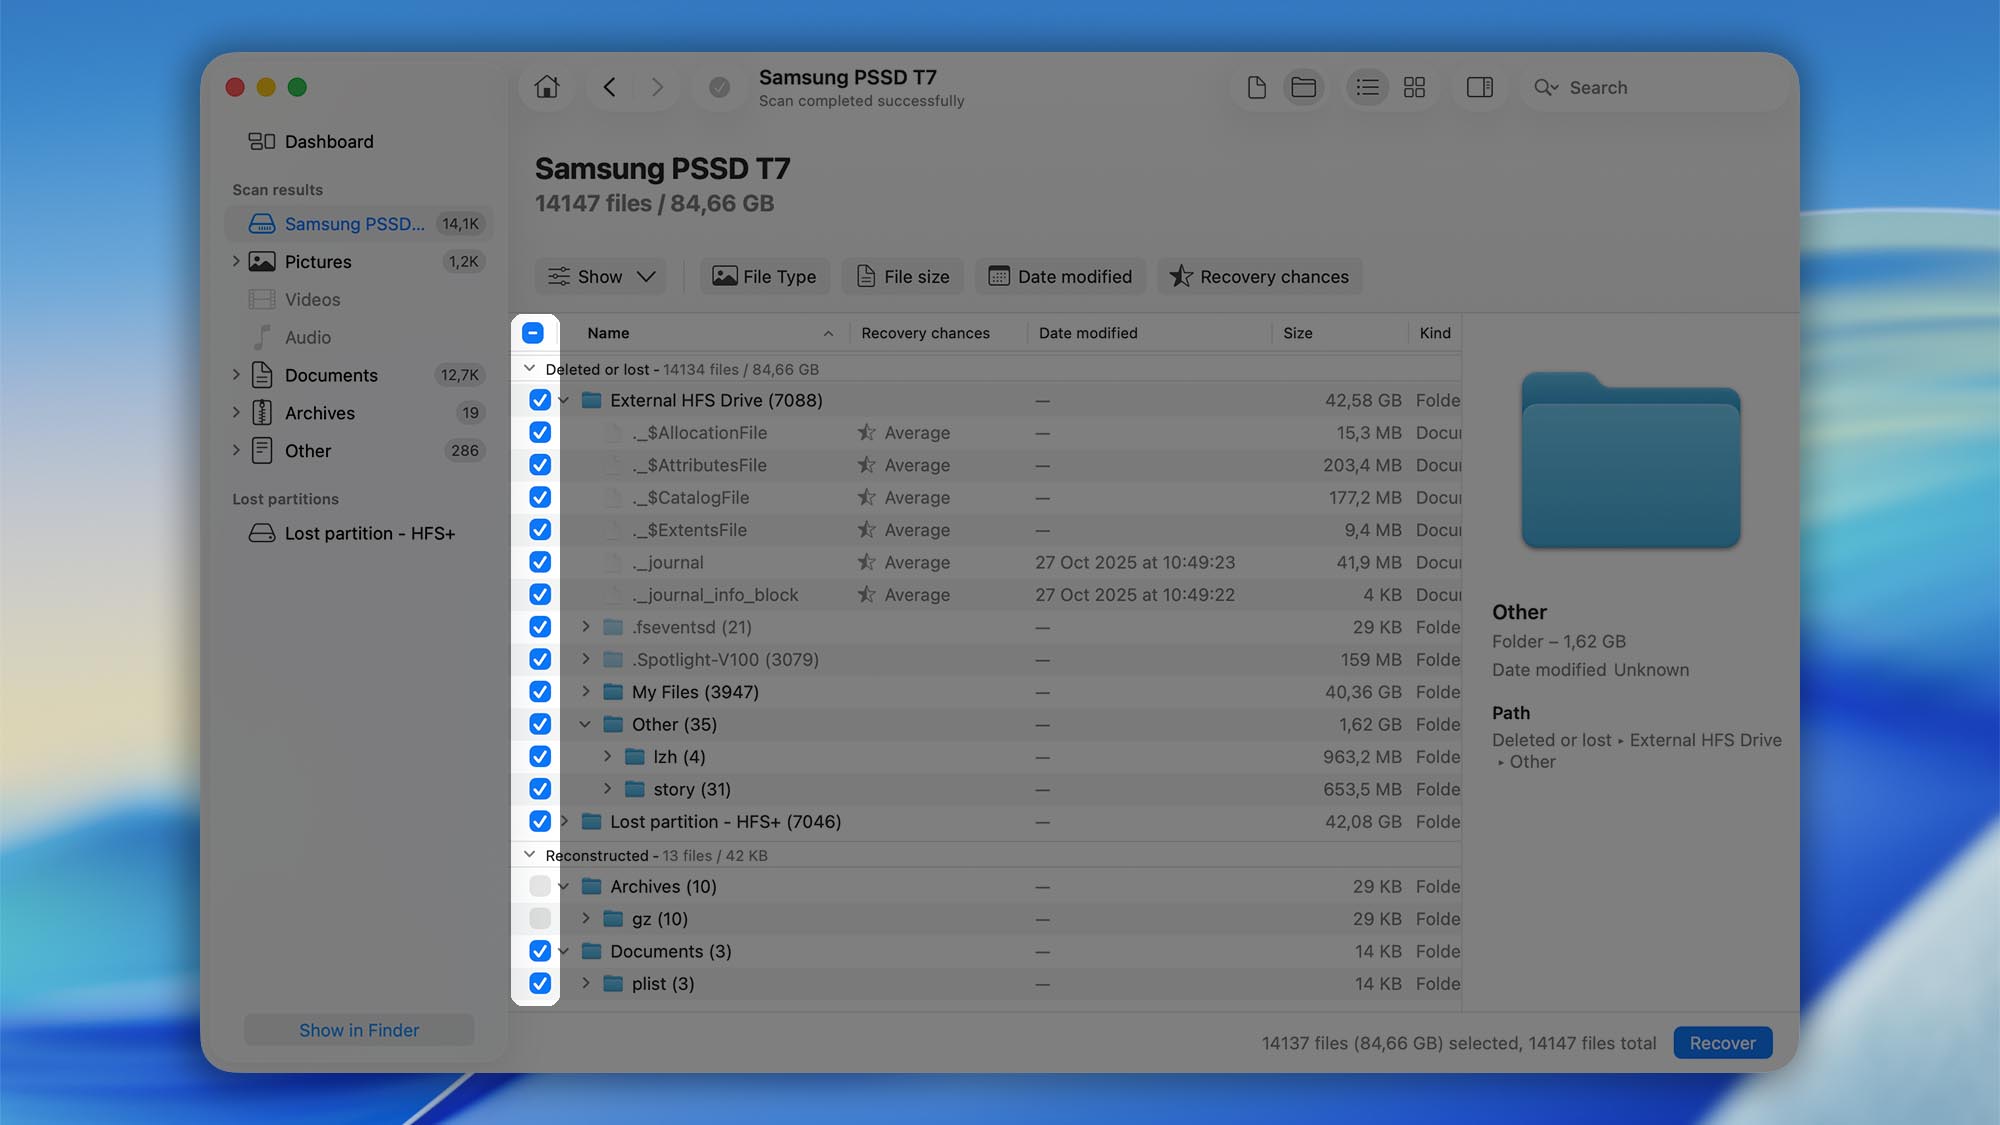Click Show in Finder
The height and width of the screenshot is (1125, 2000).
coord(358,1029)
